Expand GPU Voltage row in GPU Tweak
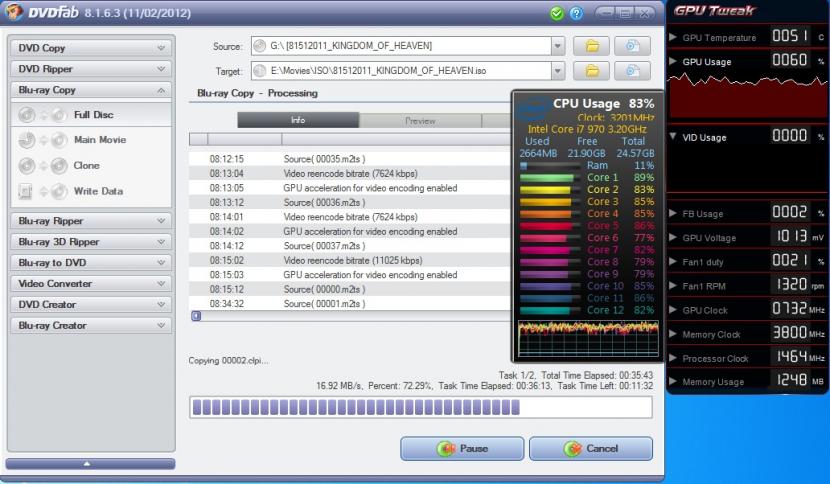 pos(673,237)
